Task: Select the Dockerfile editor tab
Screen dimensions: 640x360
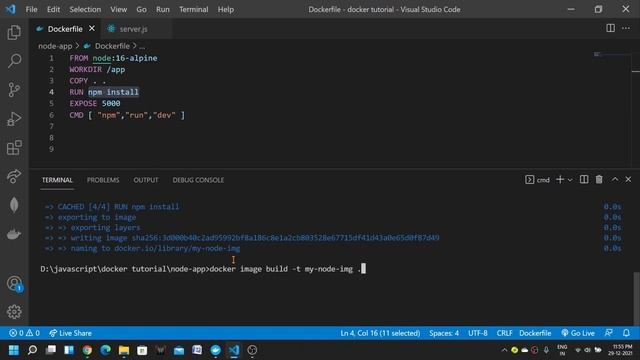Action: (x=65, y=29)
